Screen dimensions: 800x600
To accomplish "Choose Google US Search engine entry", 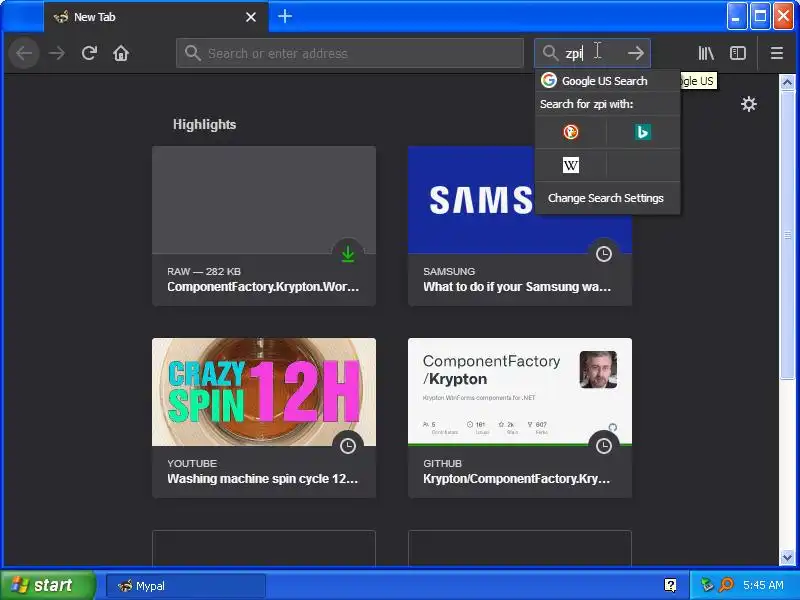I will pyautogui.click(x=607, y=81).
